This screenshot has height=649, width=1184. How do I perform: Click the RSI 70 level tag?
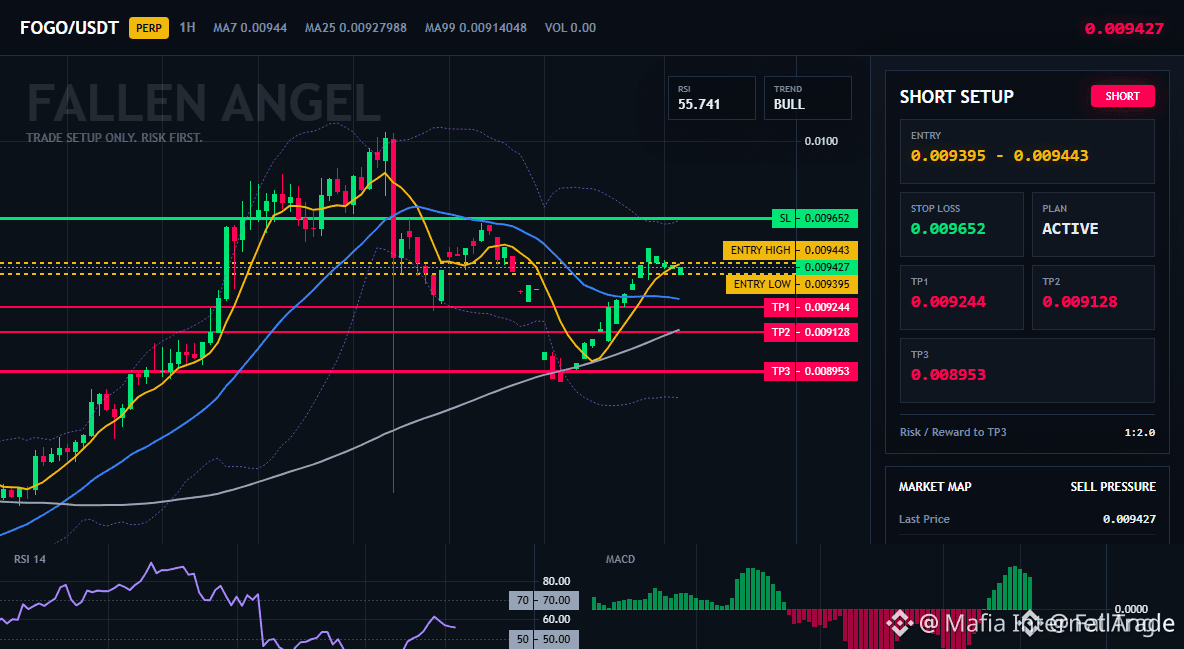click(x=544, y=601)
